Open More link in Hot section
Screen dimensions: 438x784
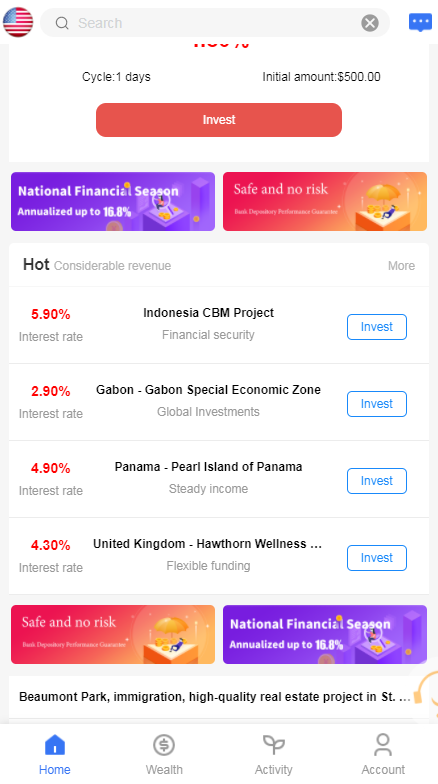[402, 266]
